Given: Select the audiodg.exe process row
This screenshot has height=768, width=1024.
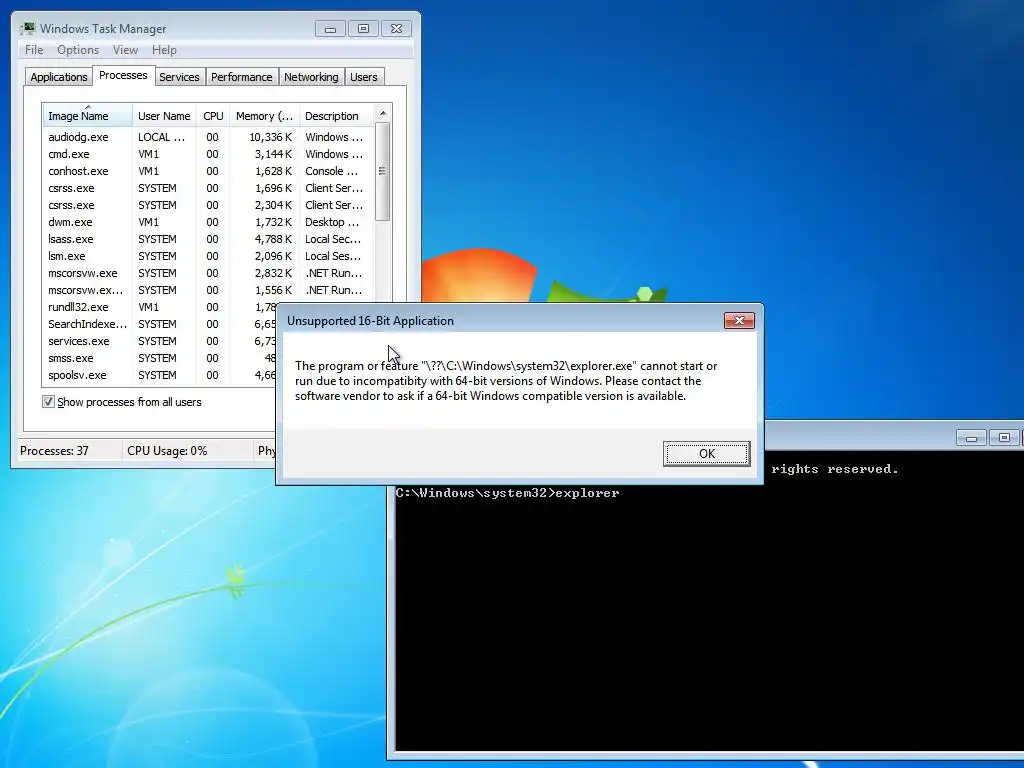Looking at the screenshot, I should (x=208, y=137).
